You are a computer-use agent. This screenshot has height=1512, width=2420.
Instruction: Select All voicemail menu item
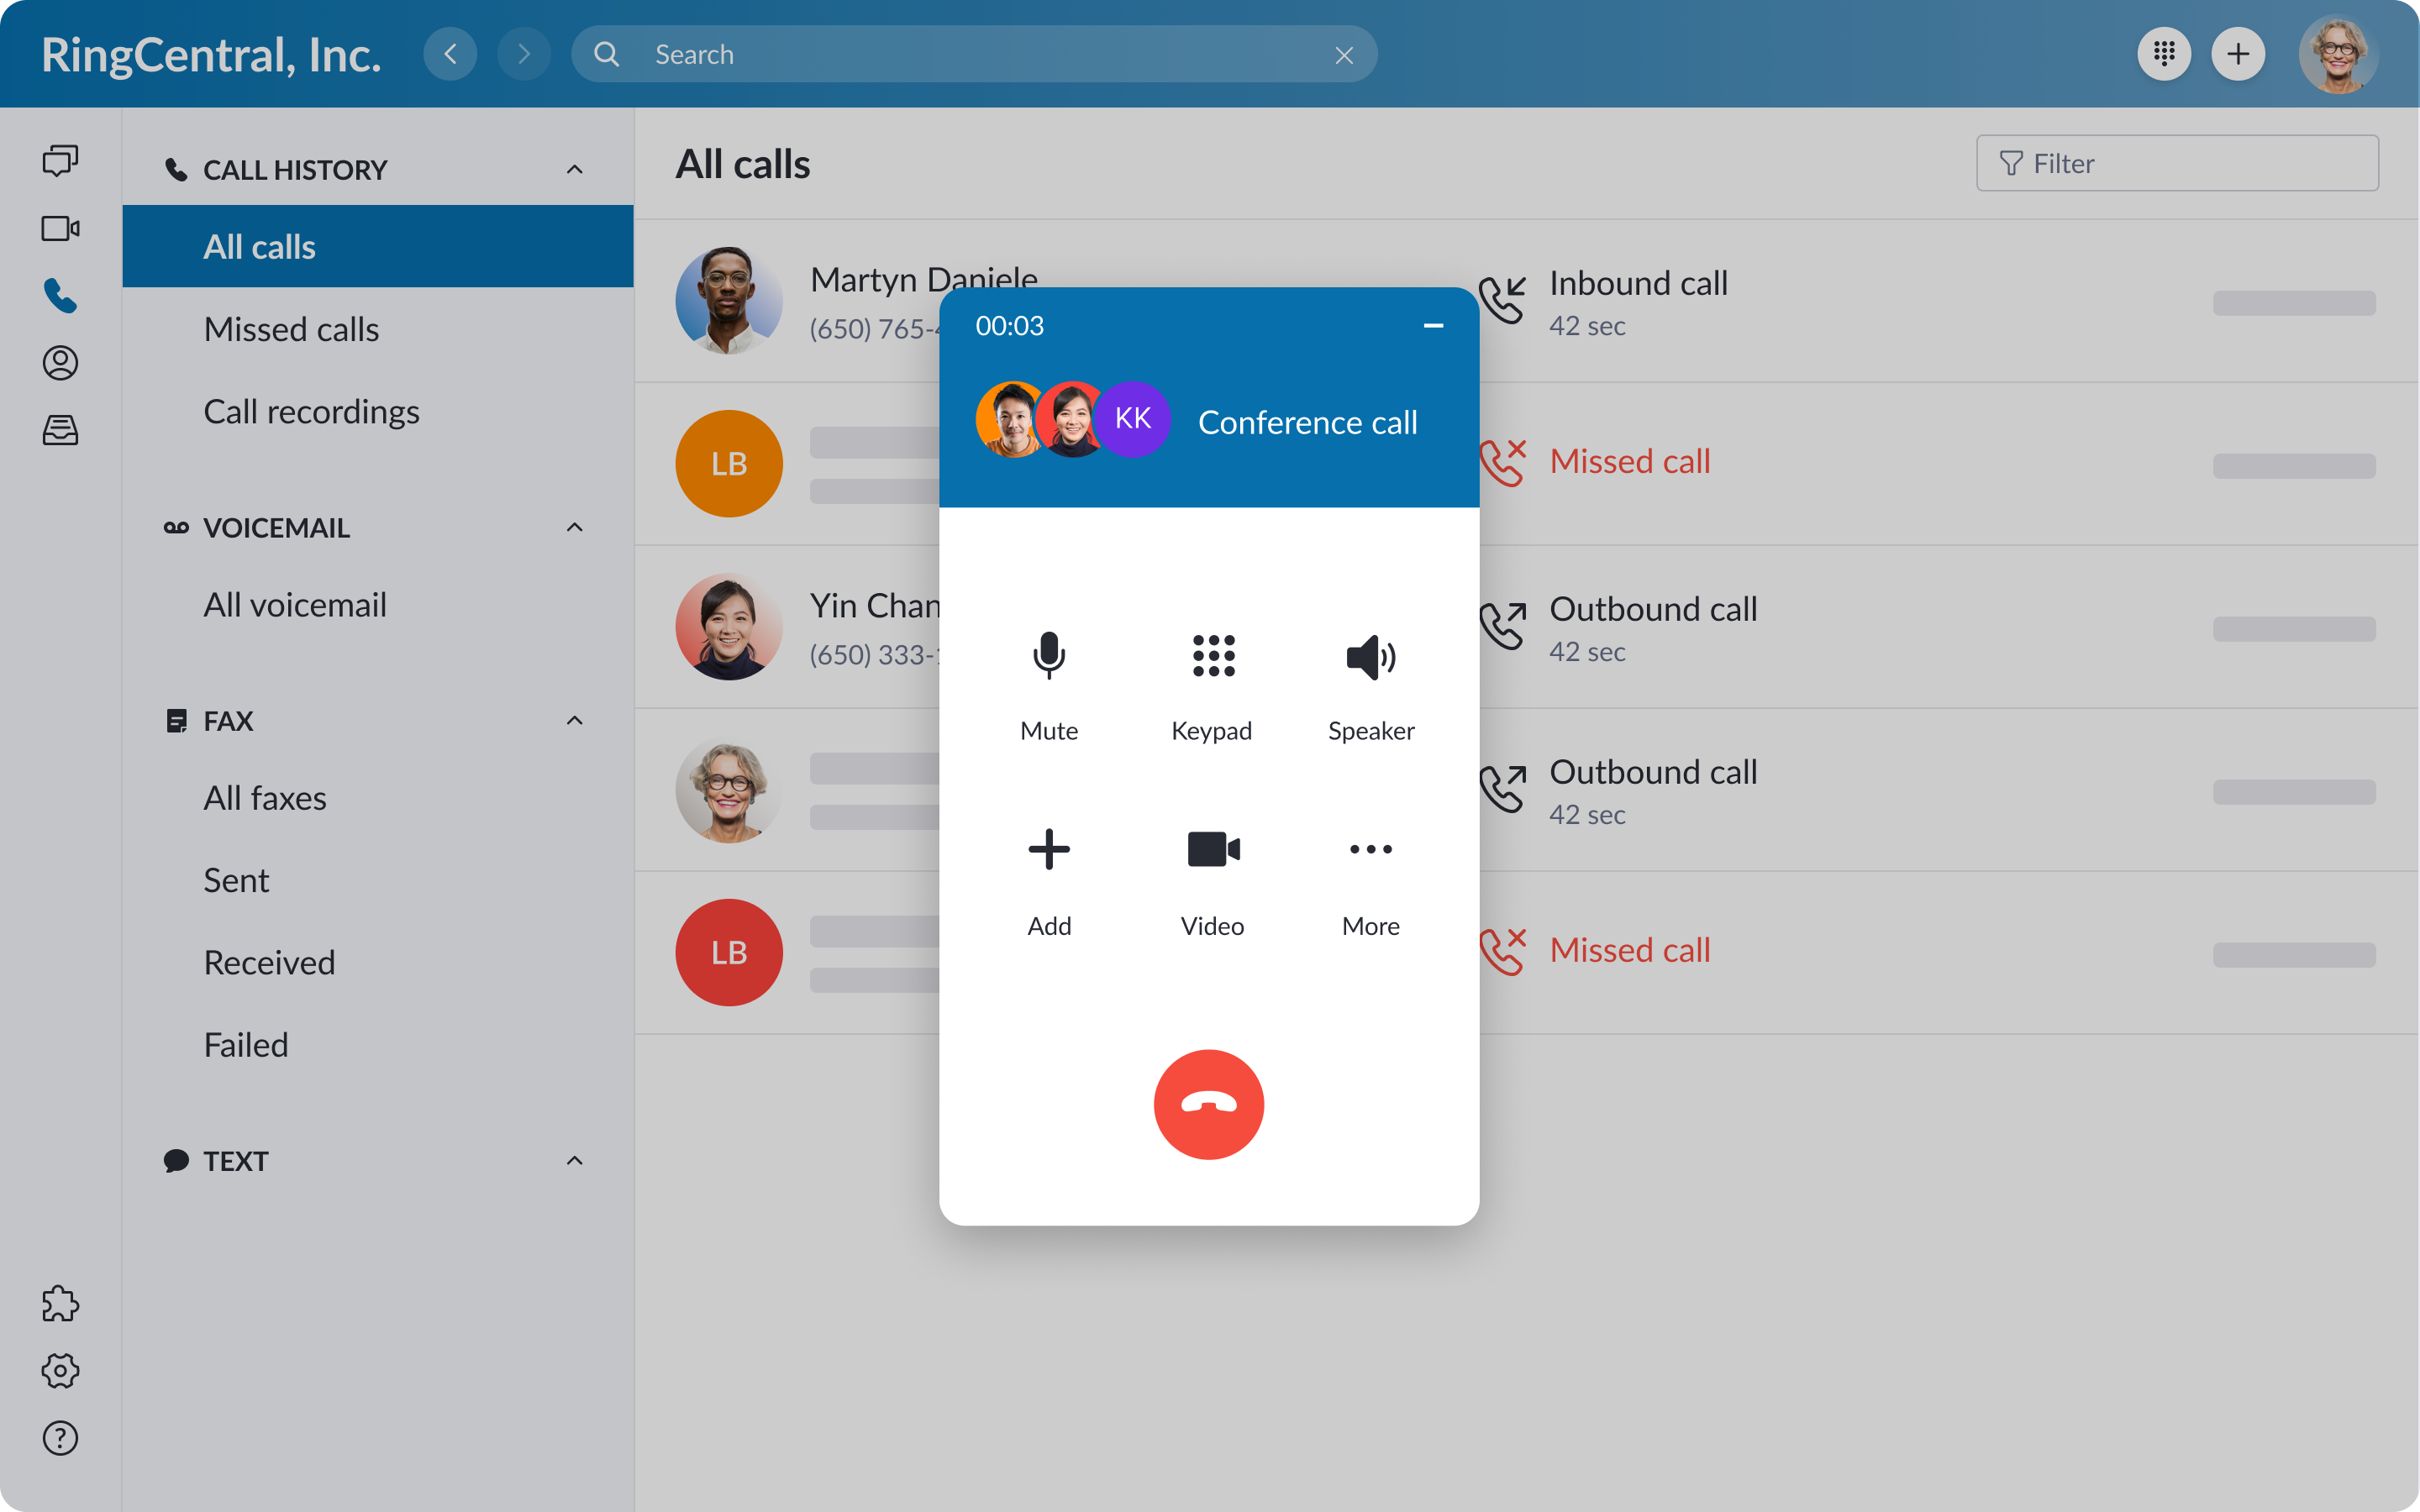296,603
